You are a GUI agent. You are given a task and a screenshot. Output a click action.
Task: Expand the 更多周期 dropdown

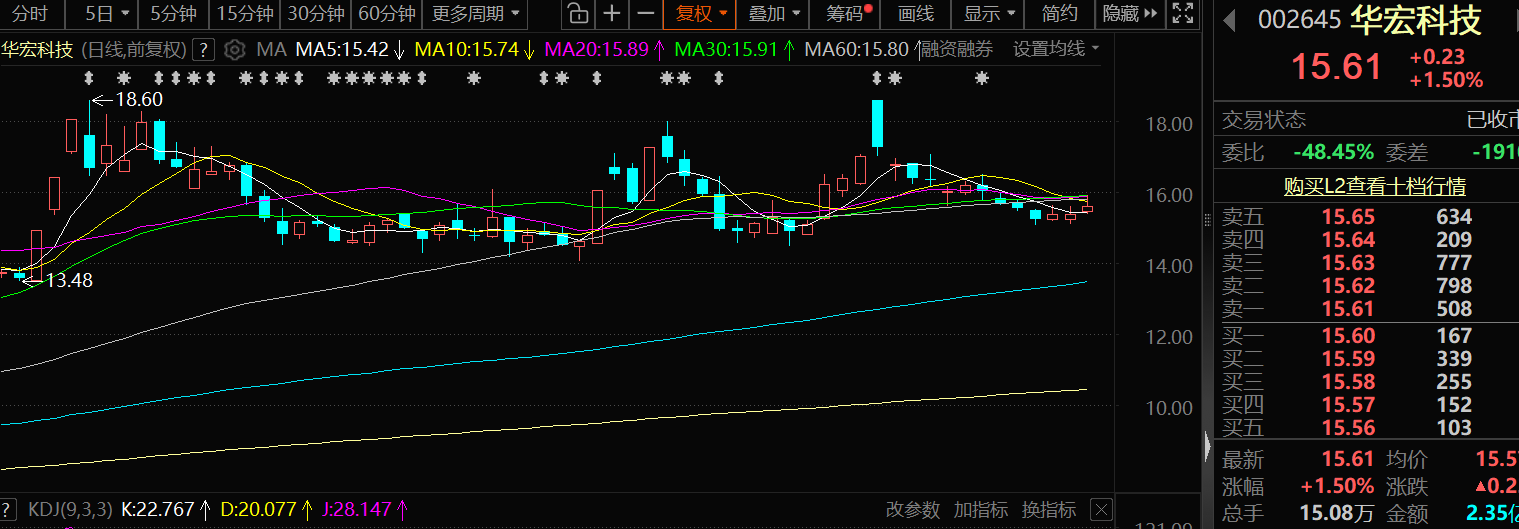476,14
